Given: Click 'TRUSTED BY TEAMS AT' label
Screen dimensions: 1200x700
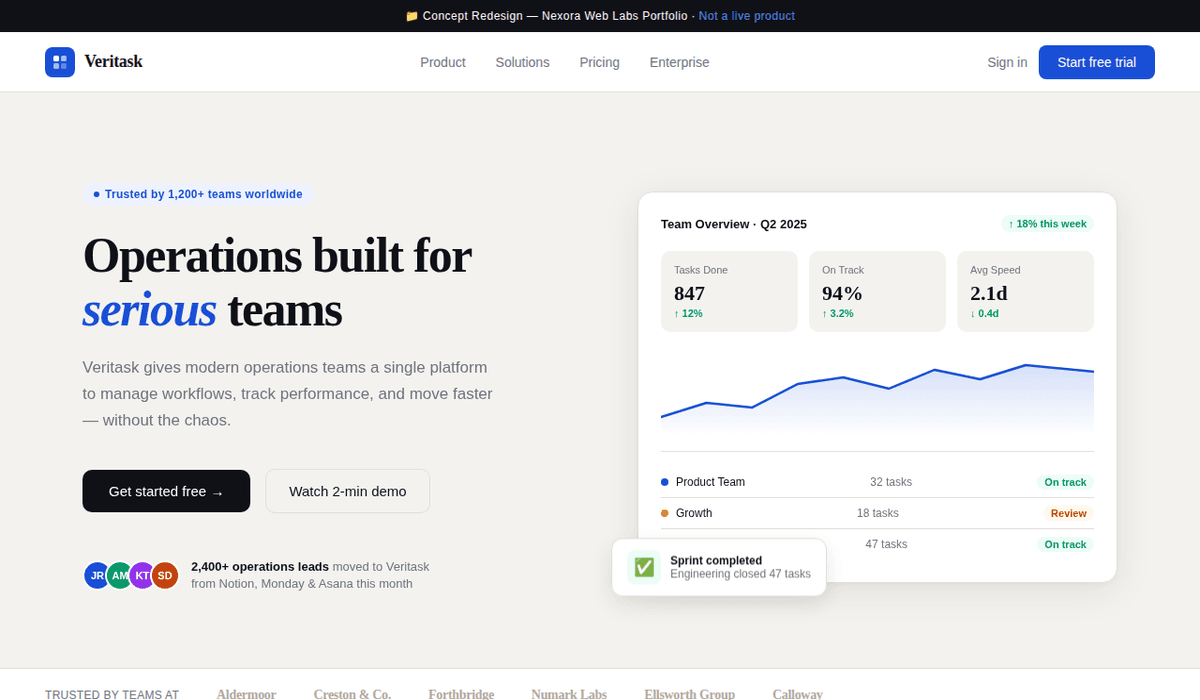Looking at the screenshot, I should pos(112,694).
